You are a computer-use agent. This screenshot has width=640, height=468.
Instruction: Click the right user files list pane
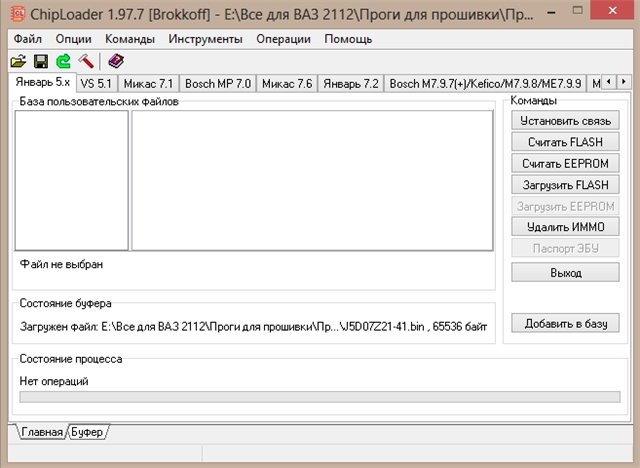tap(312, 180)
